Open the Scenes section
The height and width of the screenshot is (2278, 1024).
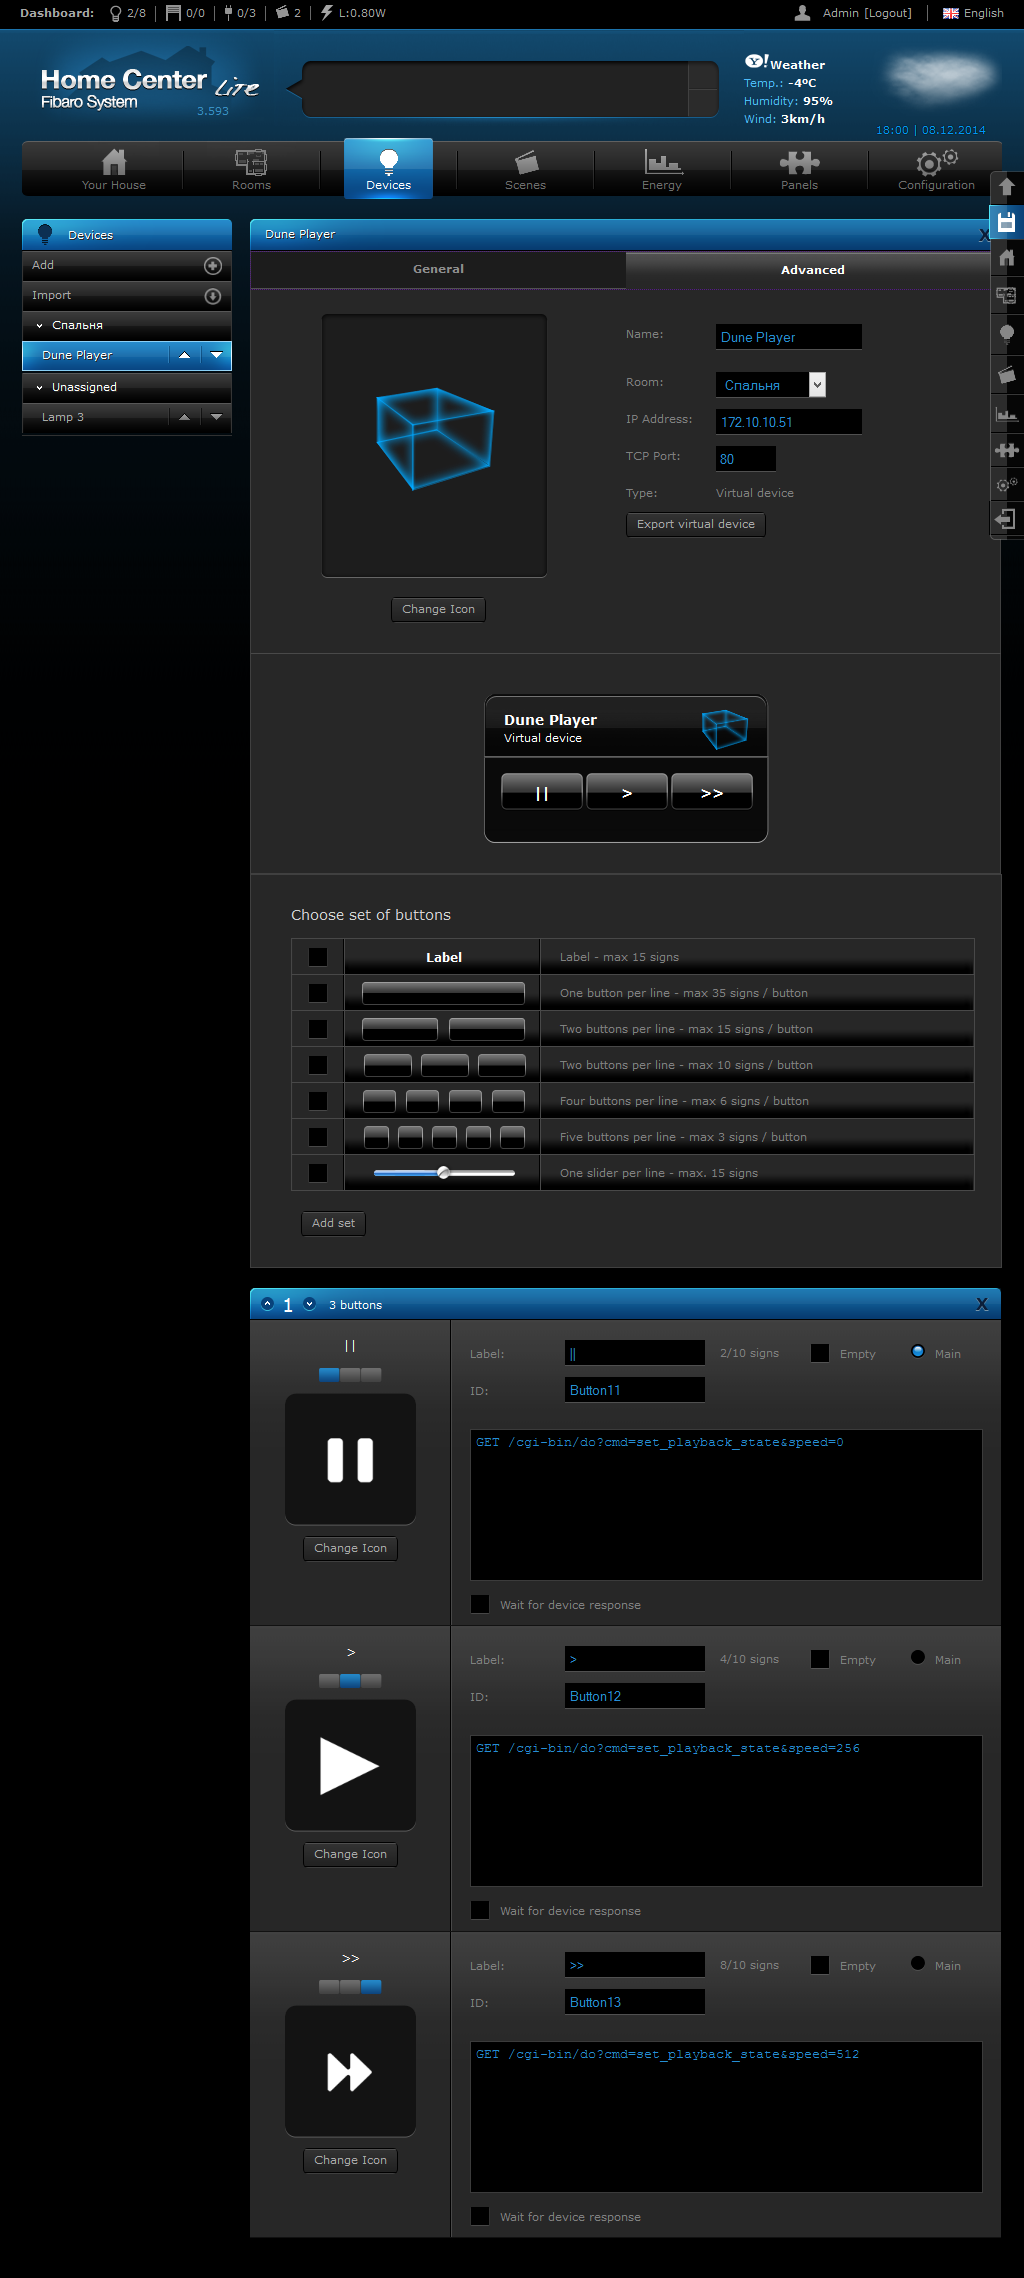click(525, 168)
